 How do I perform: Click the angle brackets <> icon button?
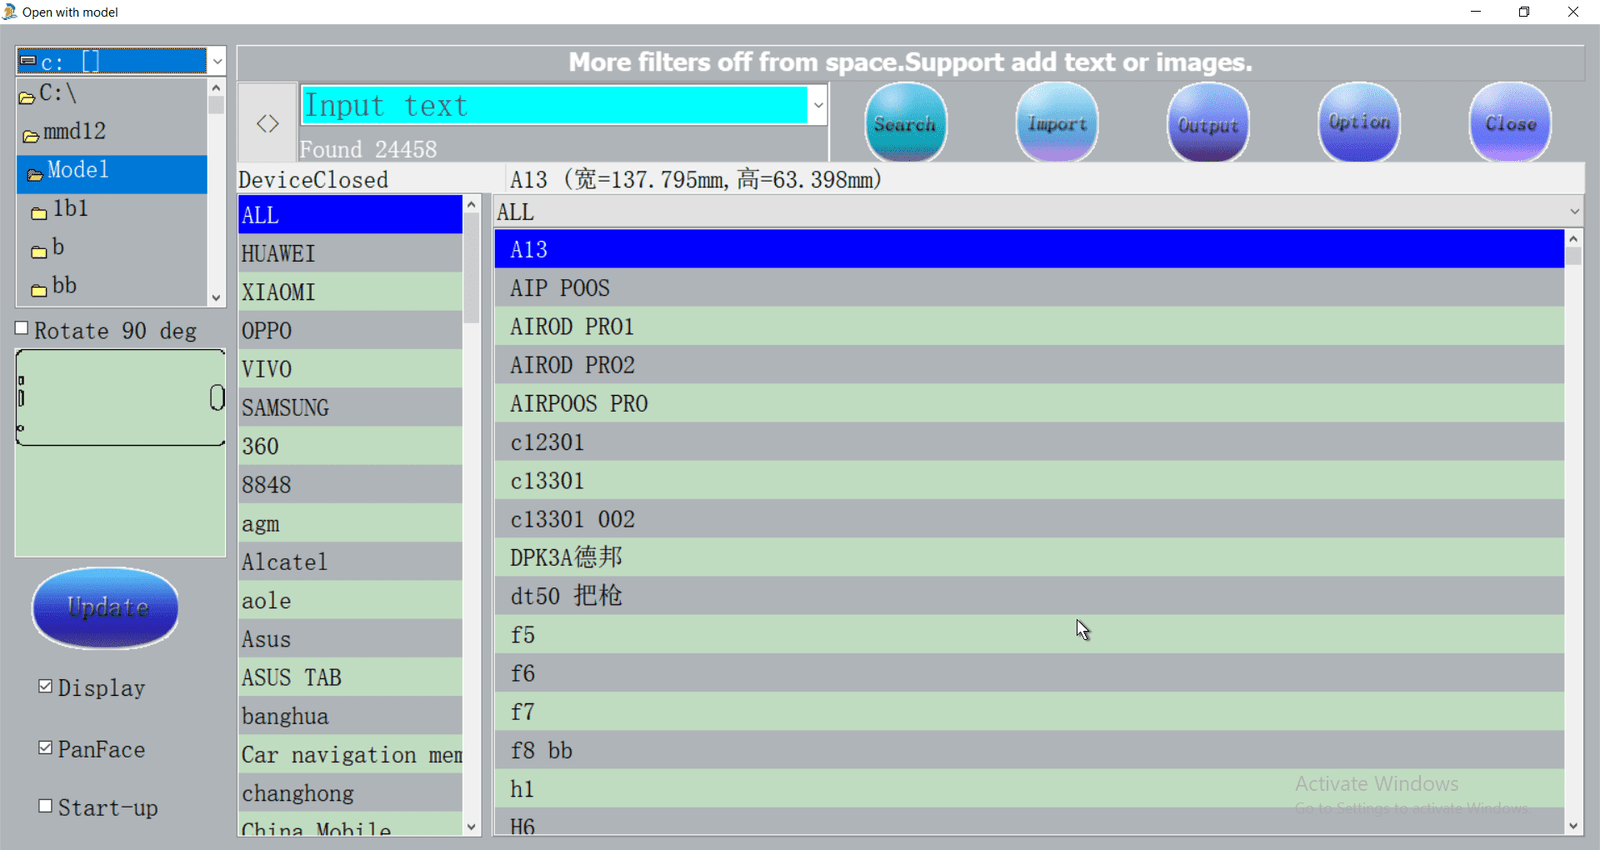click(267, 123)
